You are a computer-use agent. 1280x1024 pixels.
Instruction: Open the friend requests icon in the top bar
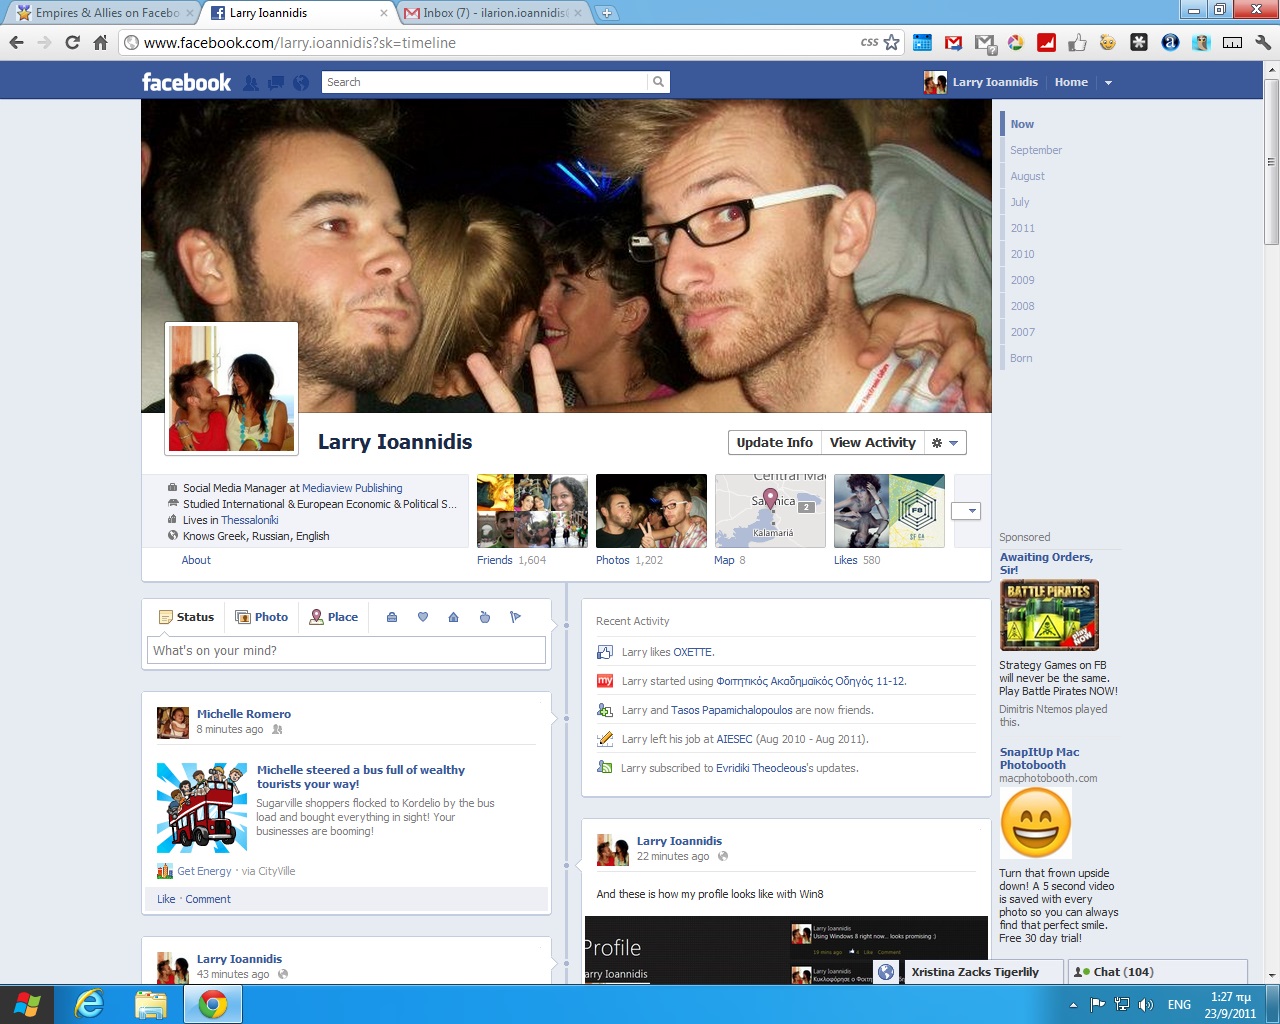(x=251, y=82)
